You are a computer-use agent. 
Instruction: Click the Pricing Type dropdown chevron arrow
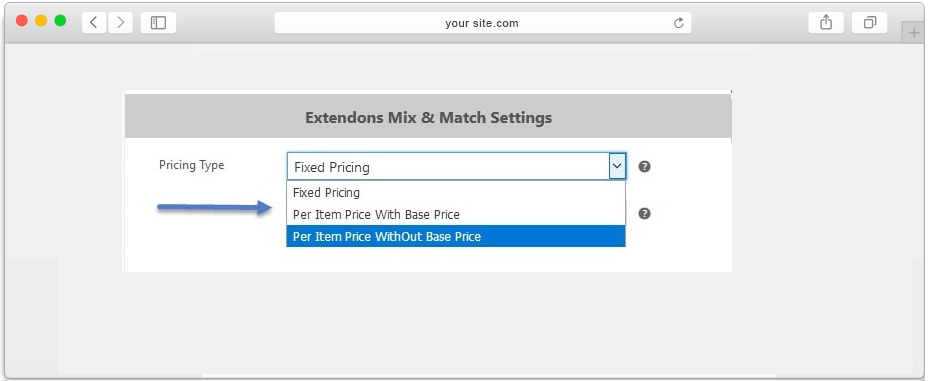coord(617,167)
